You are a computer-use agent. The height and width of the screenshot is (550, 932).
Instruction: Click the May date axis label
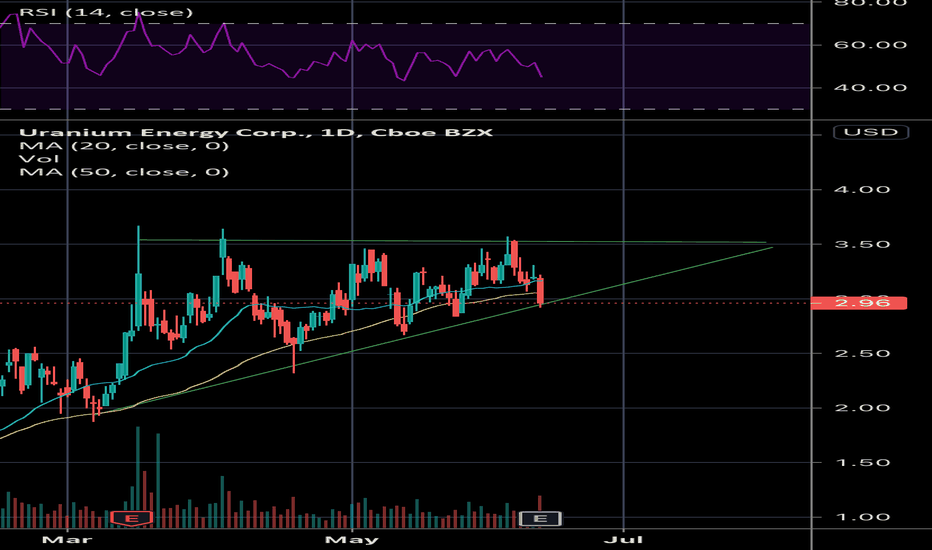[352, 540]
